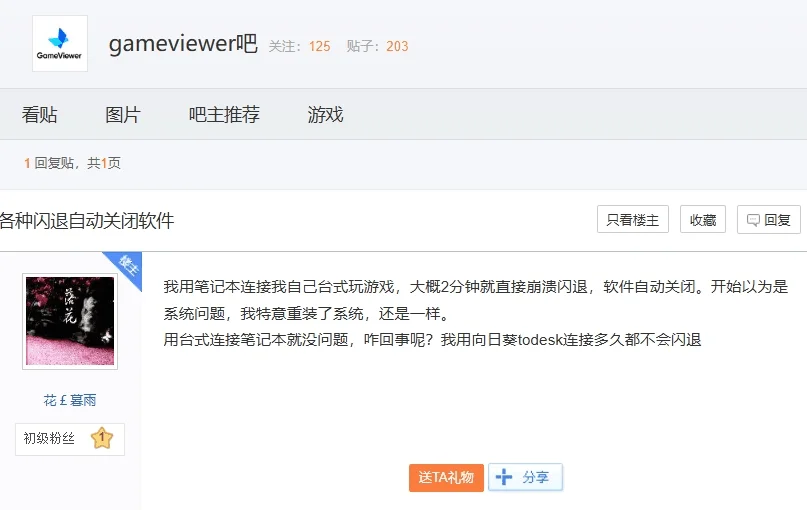Screen dimensions: 807x510
Task: Open the poster's avatar picture
Action: click(x=70, y=321)
